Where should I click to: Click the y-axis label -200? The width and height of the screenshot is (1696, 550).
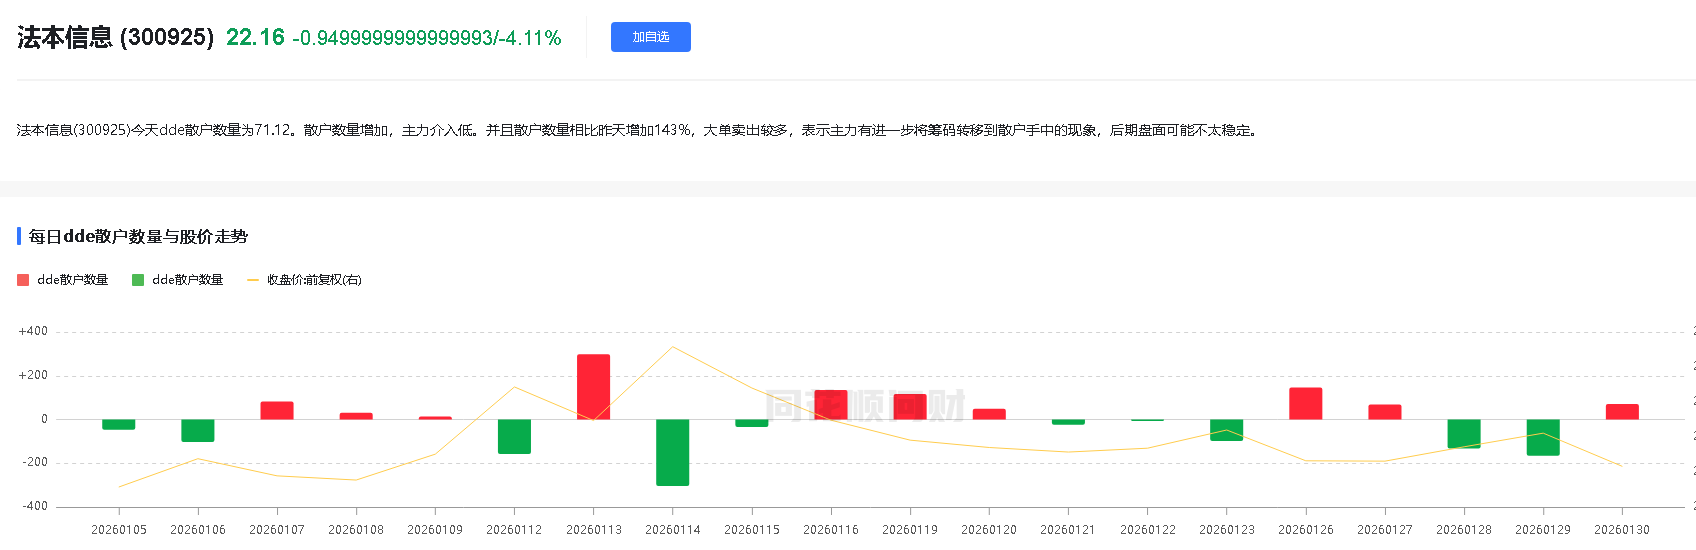point(35,462)
